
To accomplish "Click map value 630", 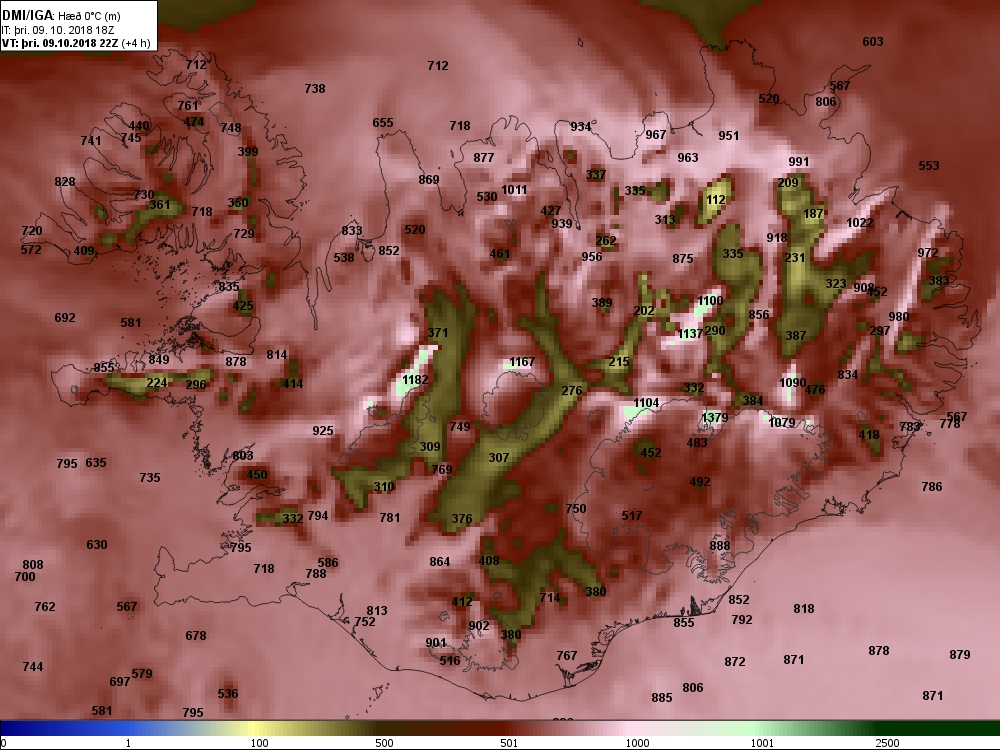I will tap(97, 545).
